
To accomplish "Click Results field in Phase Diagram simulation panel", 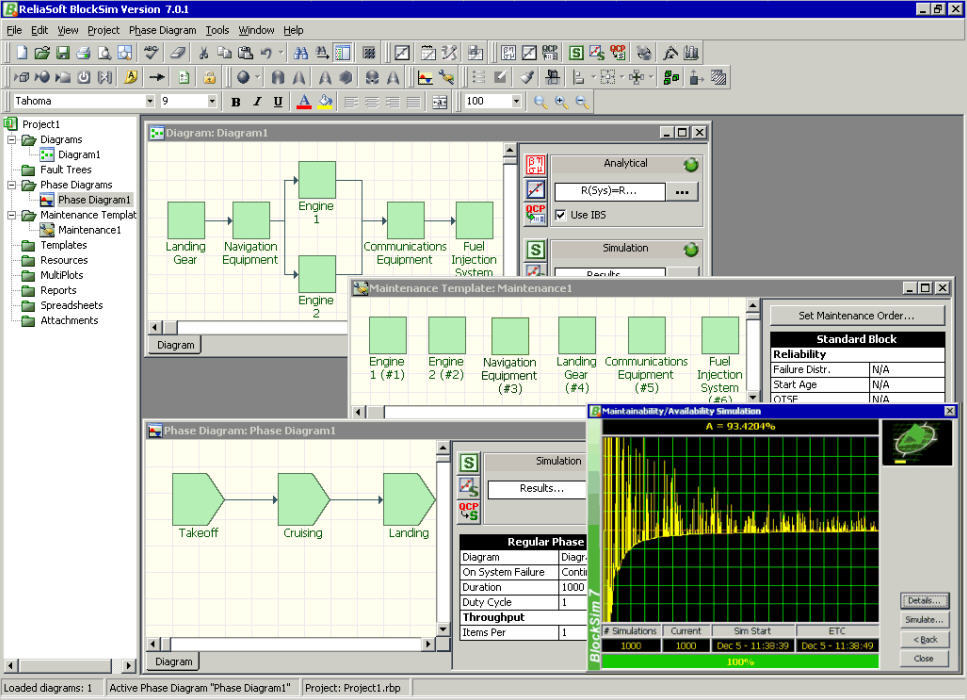I will coord(538,488).
